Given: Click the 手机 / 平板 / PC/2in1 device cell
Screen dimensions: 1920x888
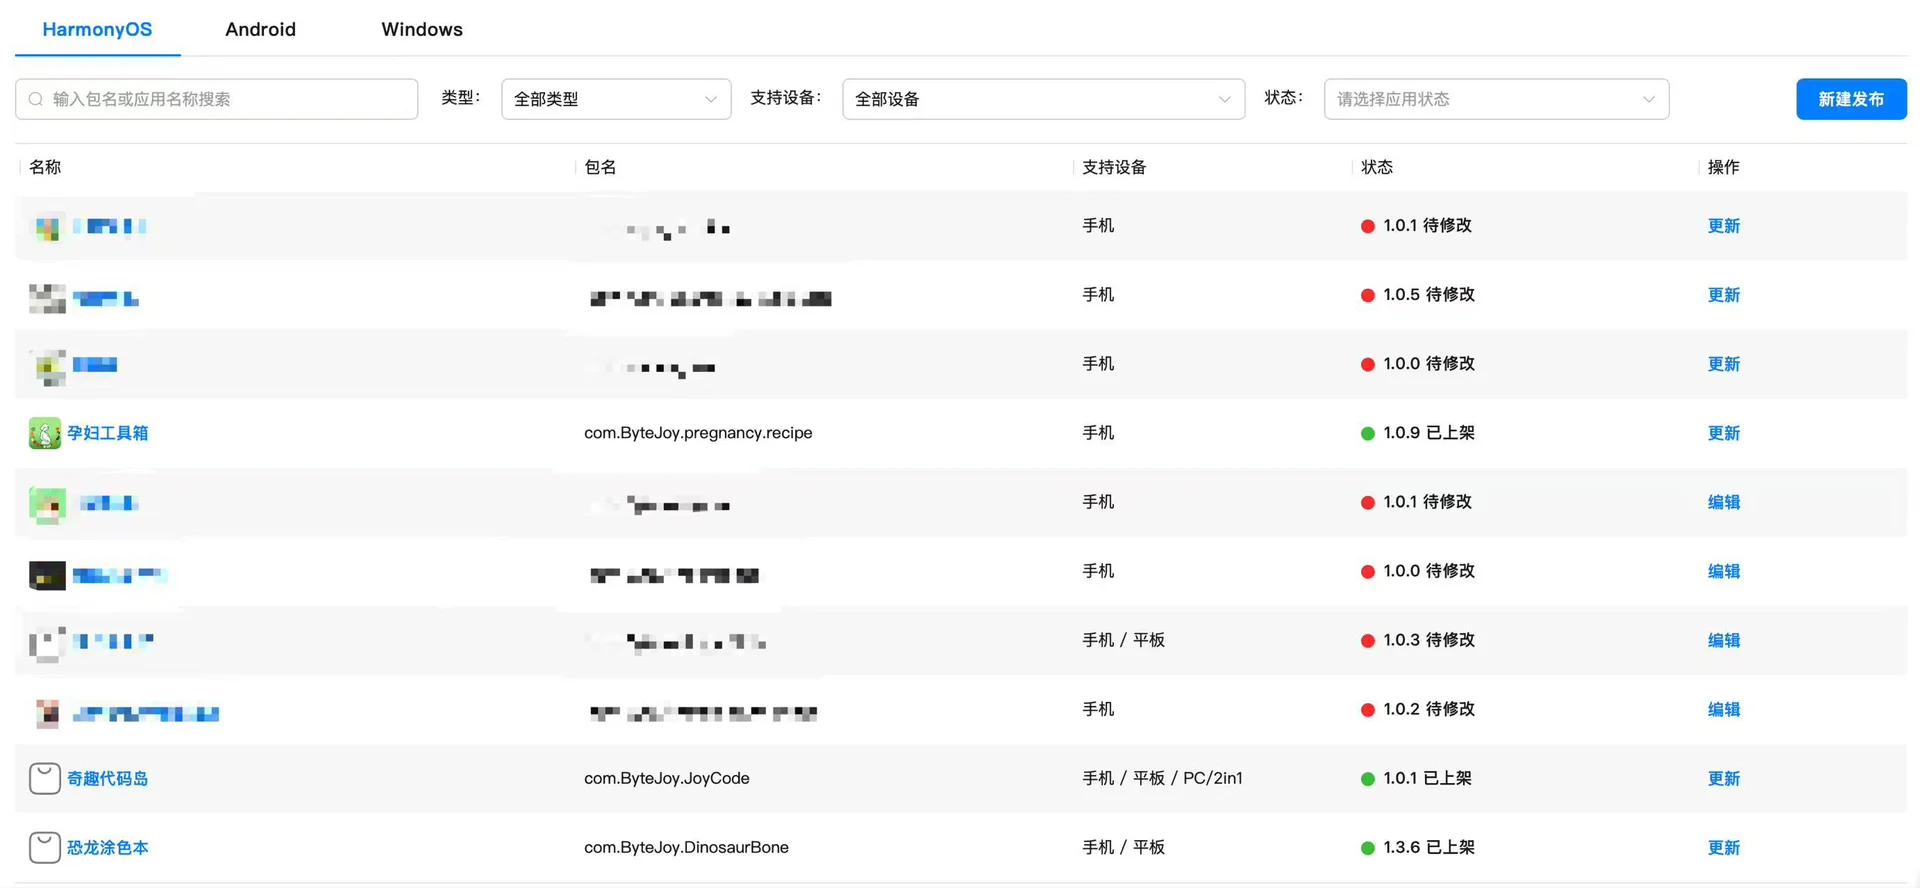Looking at the screenshot, I should (x=1162, y=778).
